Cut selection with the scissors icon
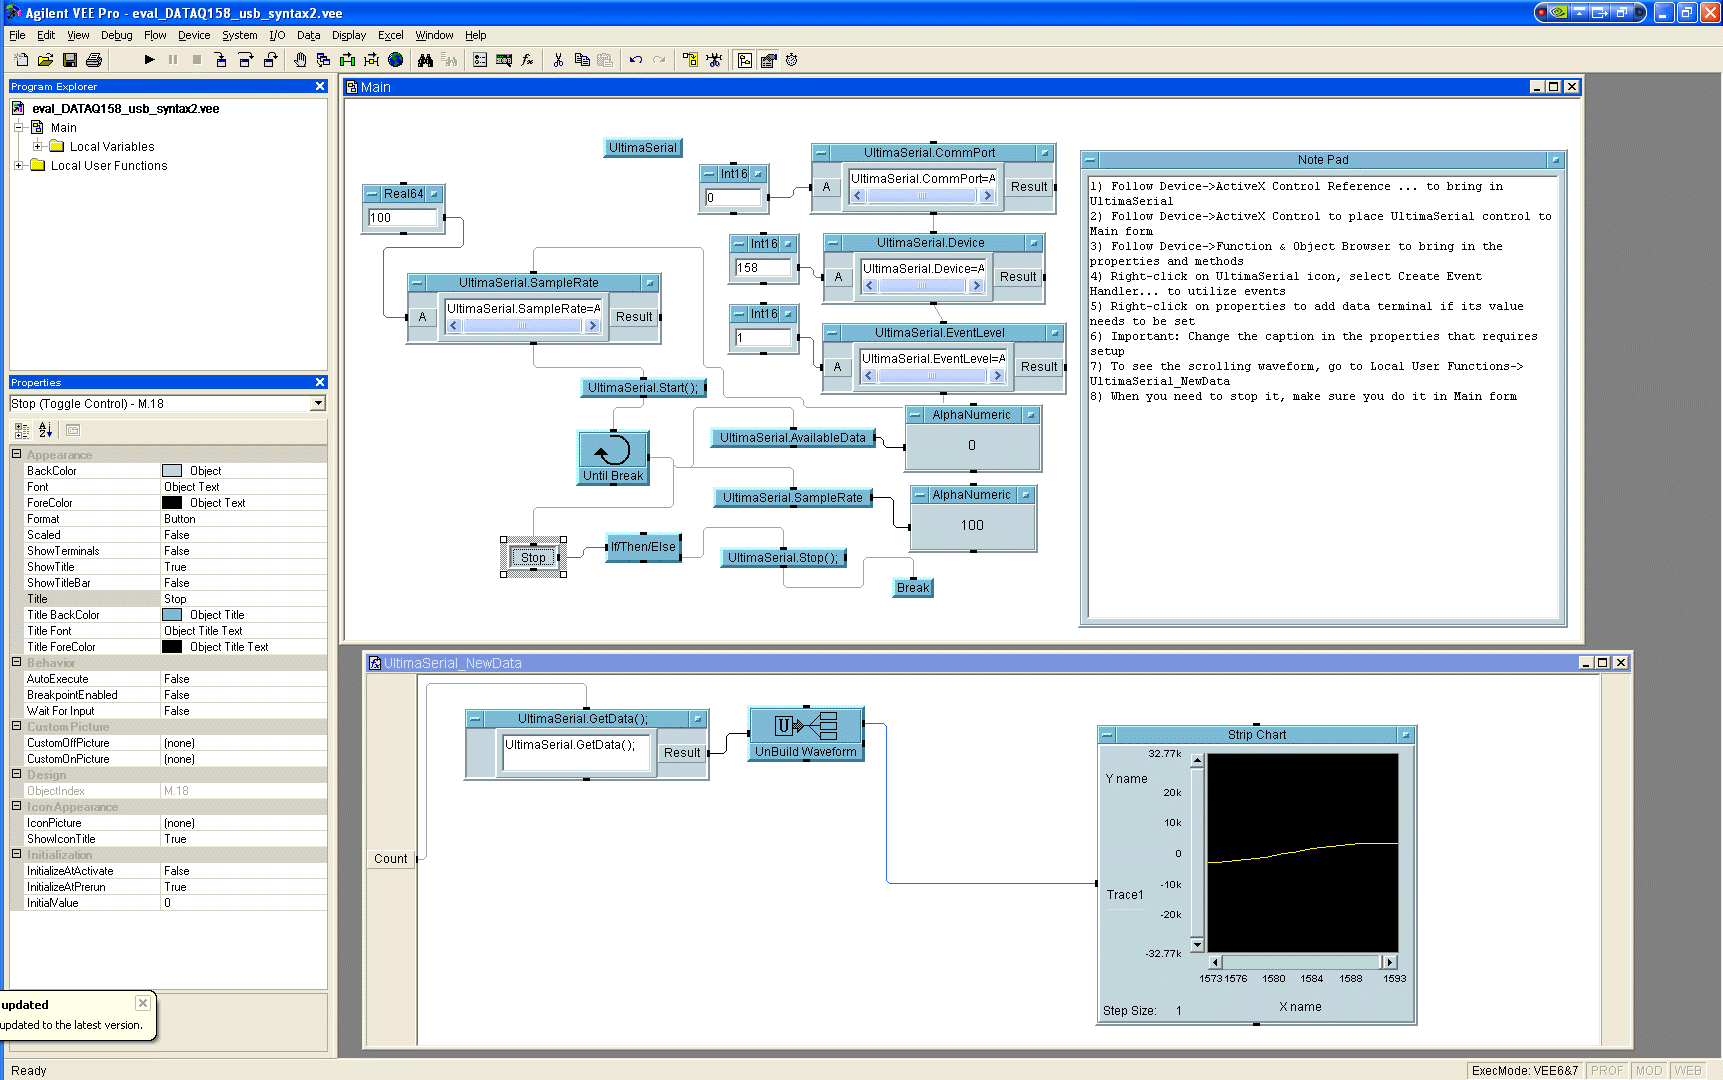The height and width of the screenshot is (1080, 1723). (x=558, y=60)
